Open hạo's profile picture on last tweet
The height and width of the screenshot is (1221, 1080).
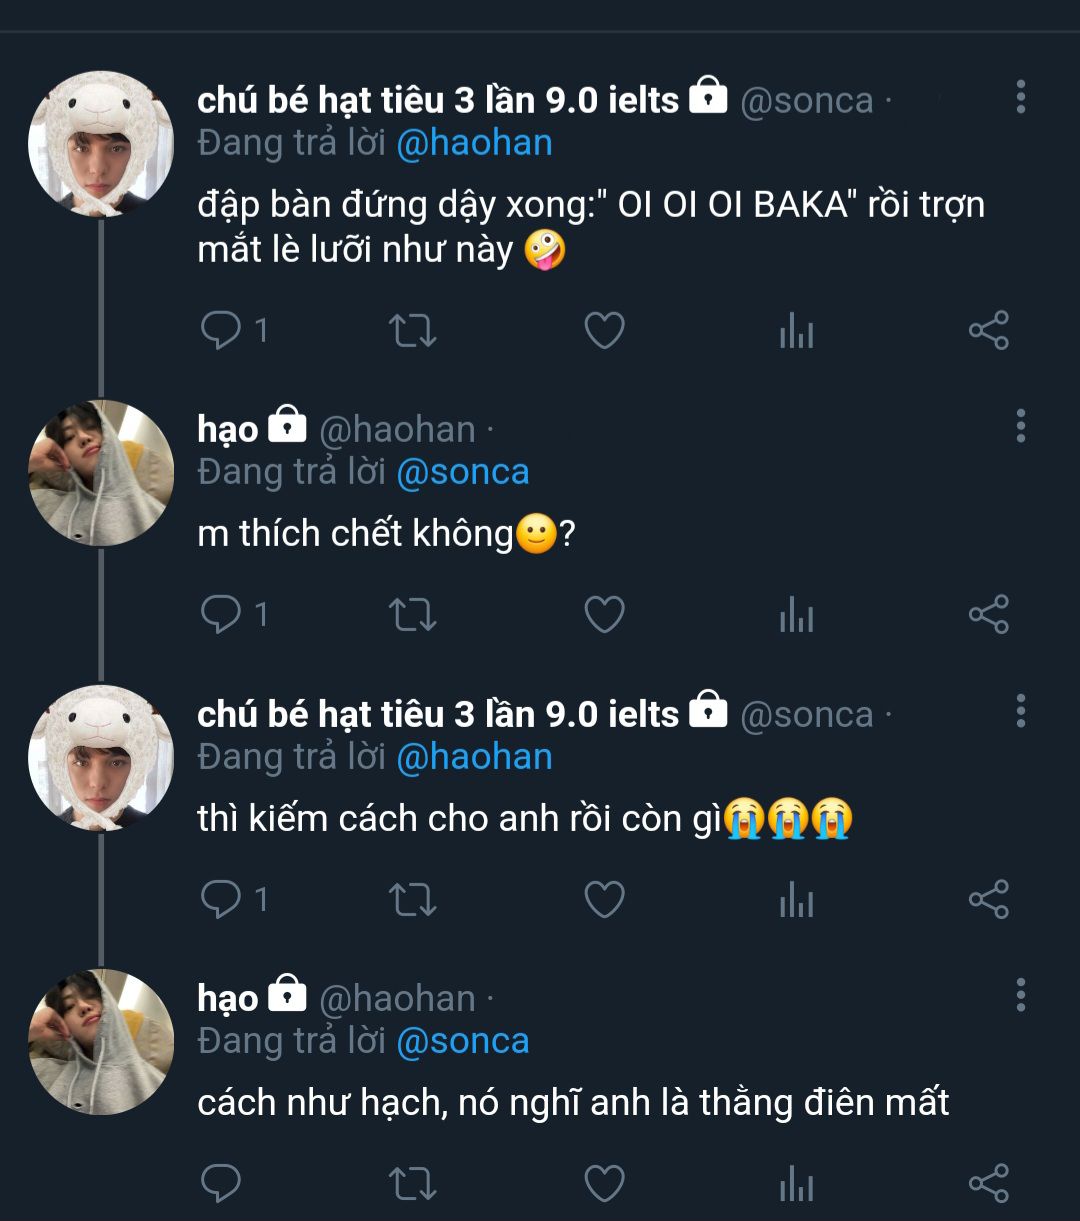pyautogui.click(x=101, y=1041)
